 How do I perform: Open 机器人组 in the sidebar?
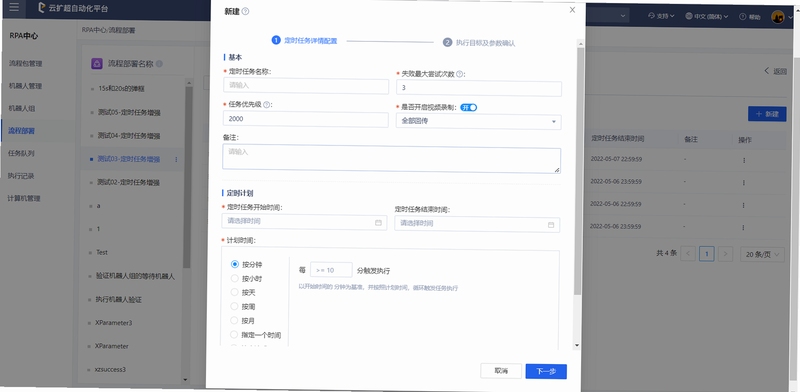pyautogui.click(x=21, y=109)
